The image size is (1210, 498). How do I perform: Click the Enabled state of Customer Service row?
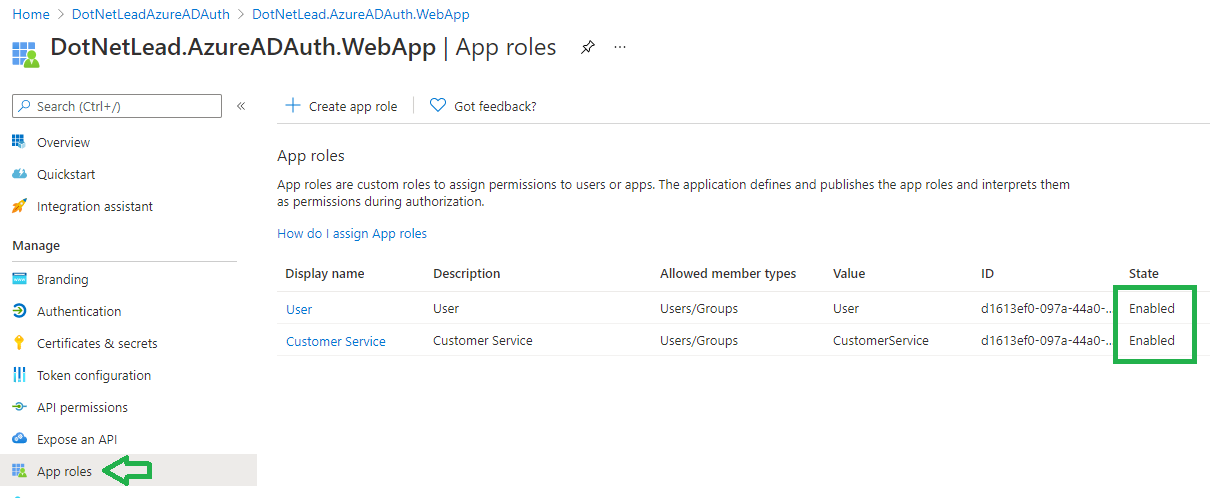point(1152,341)
